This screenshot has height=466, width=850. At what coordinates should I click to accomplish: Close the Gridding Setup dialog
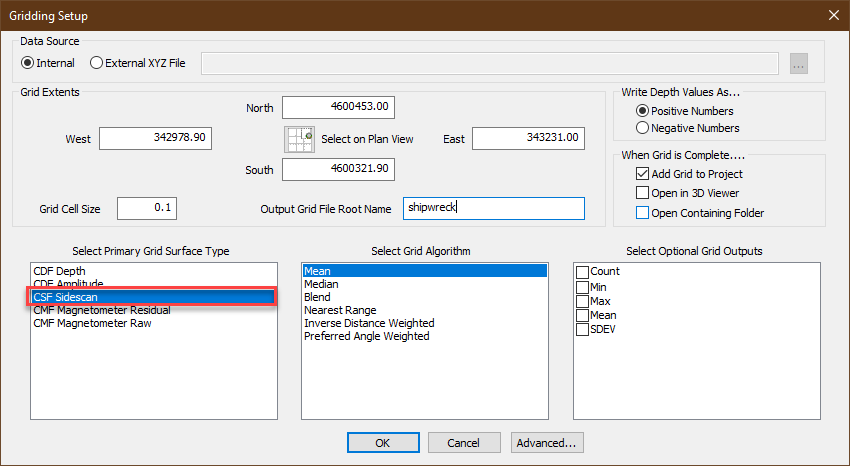pyautogui.click(x=833, y=15)
